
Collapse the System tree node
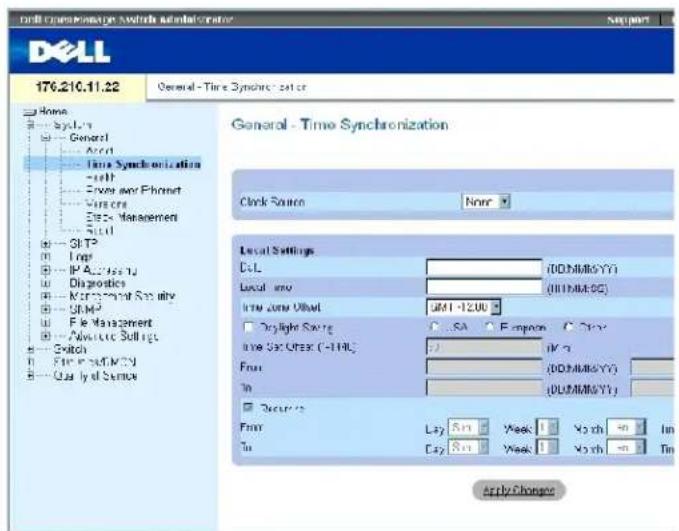pyautogui.click(x=30, y=125)
